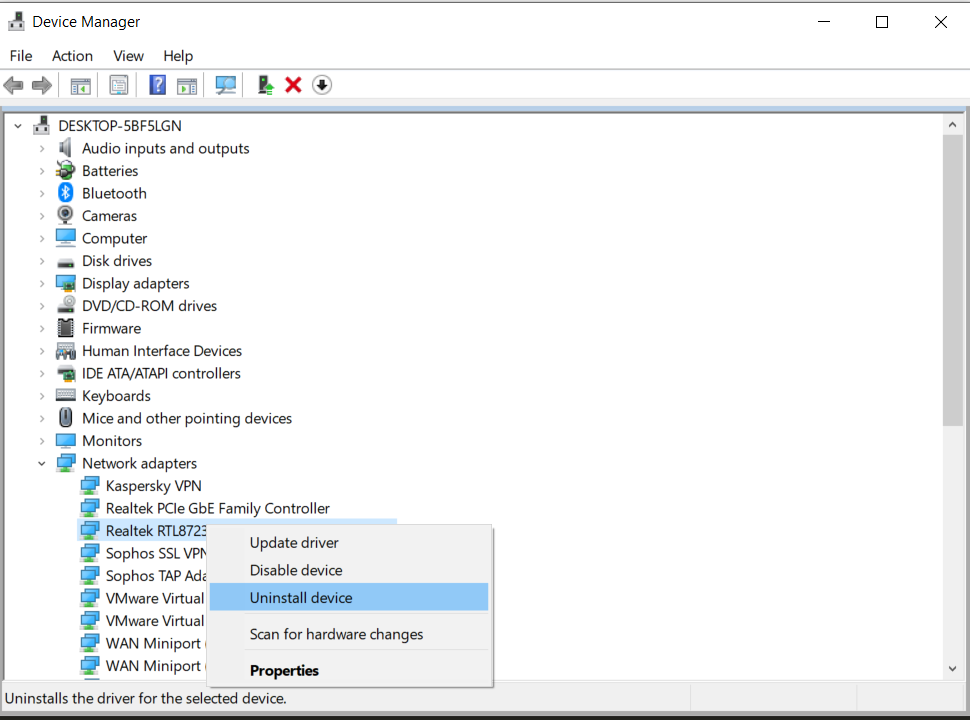
Task: Select the Sophos TAP adapter
Action: 156,575
